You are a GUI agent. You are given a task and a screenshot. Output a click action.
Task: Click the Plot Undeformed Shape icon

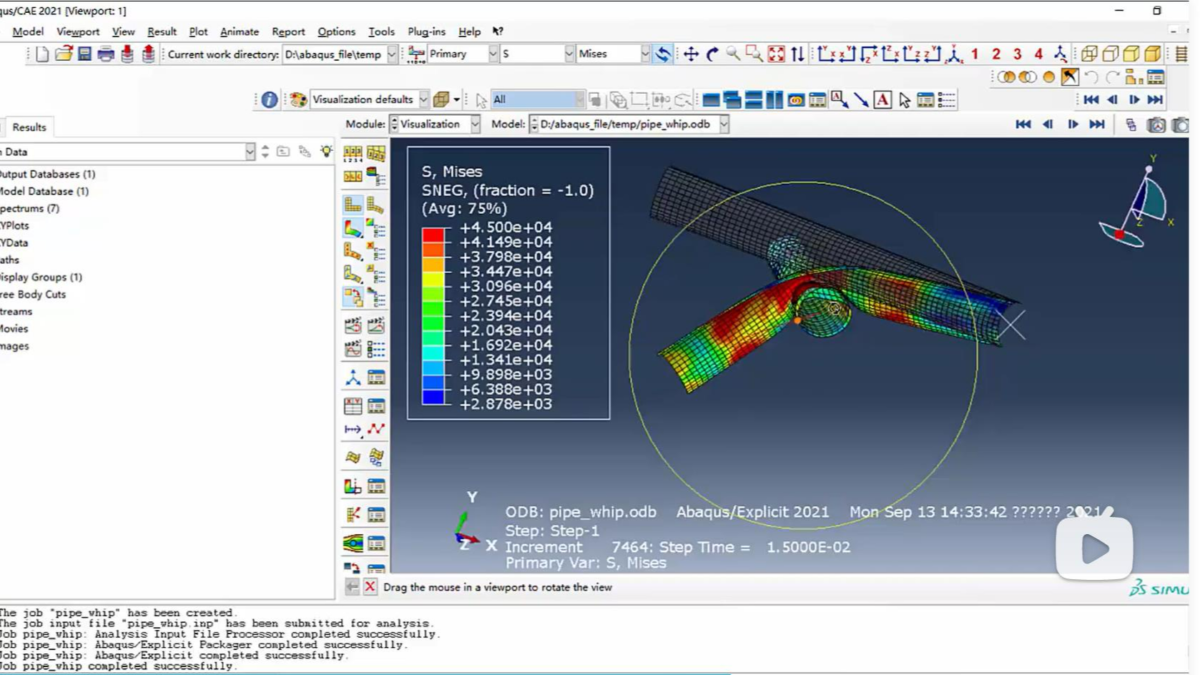(353, 204)
